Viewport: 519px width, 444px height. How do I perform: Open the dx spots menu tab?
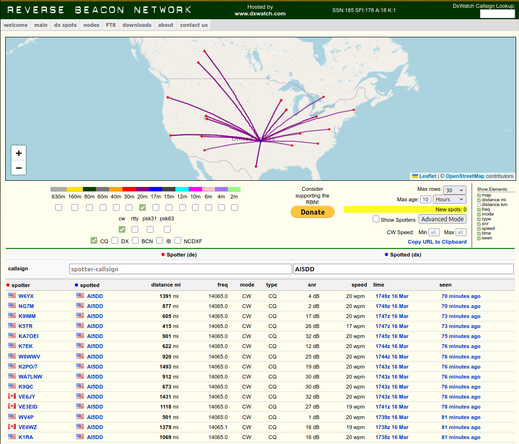click(x=65, y=25)
